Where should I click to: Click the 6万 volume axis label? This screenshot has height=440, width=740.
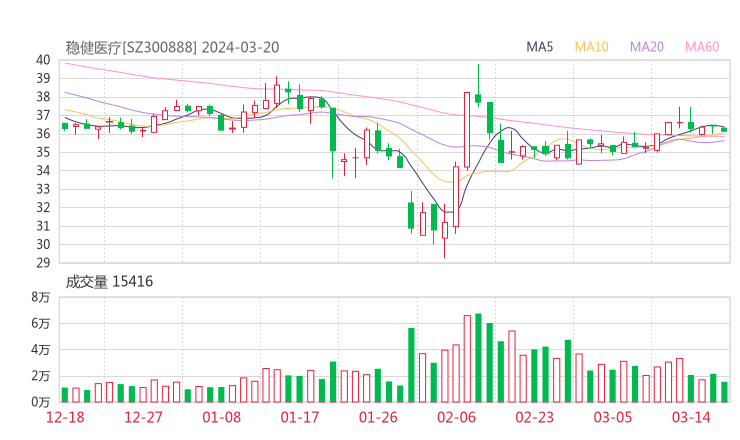[41, 323]
